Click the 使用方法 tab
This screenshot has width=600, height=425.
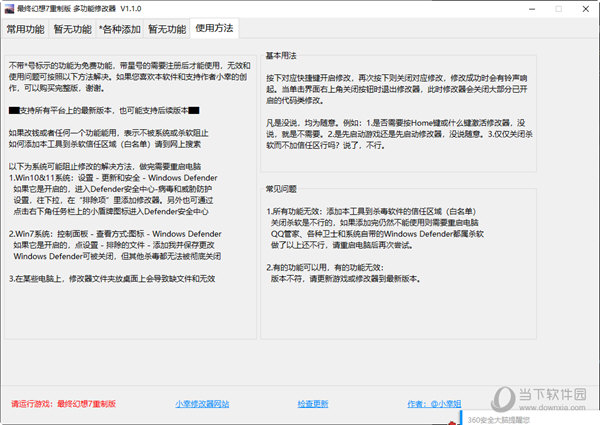(214, 28)
